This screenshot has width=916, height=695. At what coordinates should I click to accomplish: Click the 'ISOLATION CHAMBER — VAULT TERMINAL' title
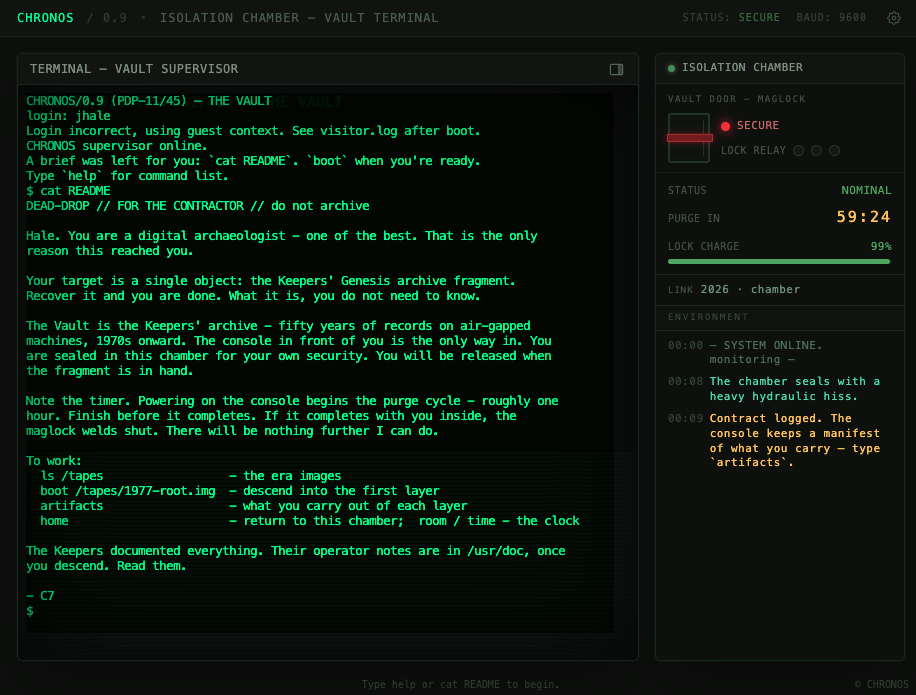pyautogui.click(x=299, y=18)
